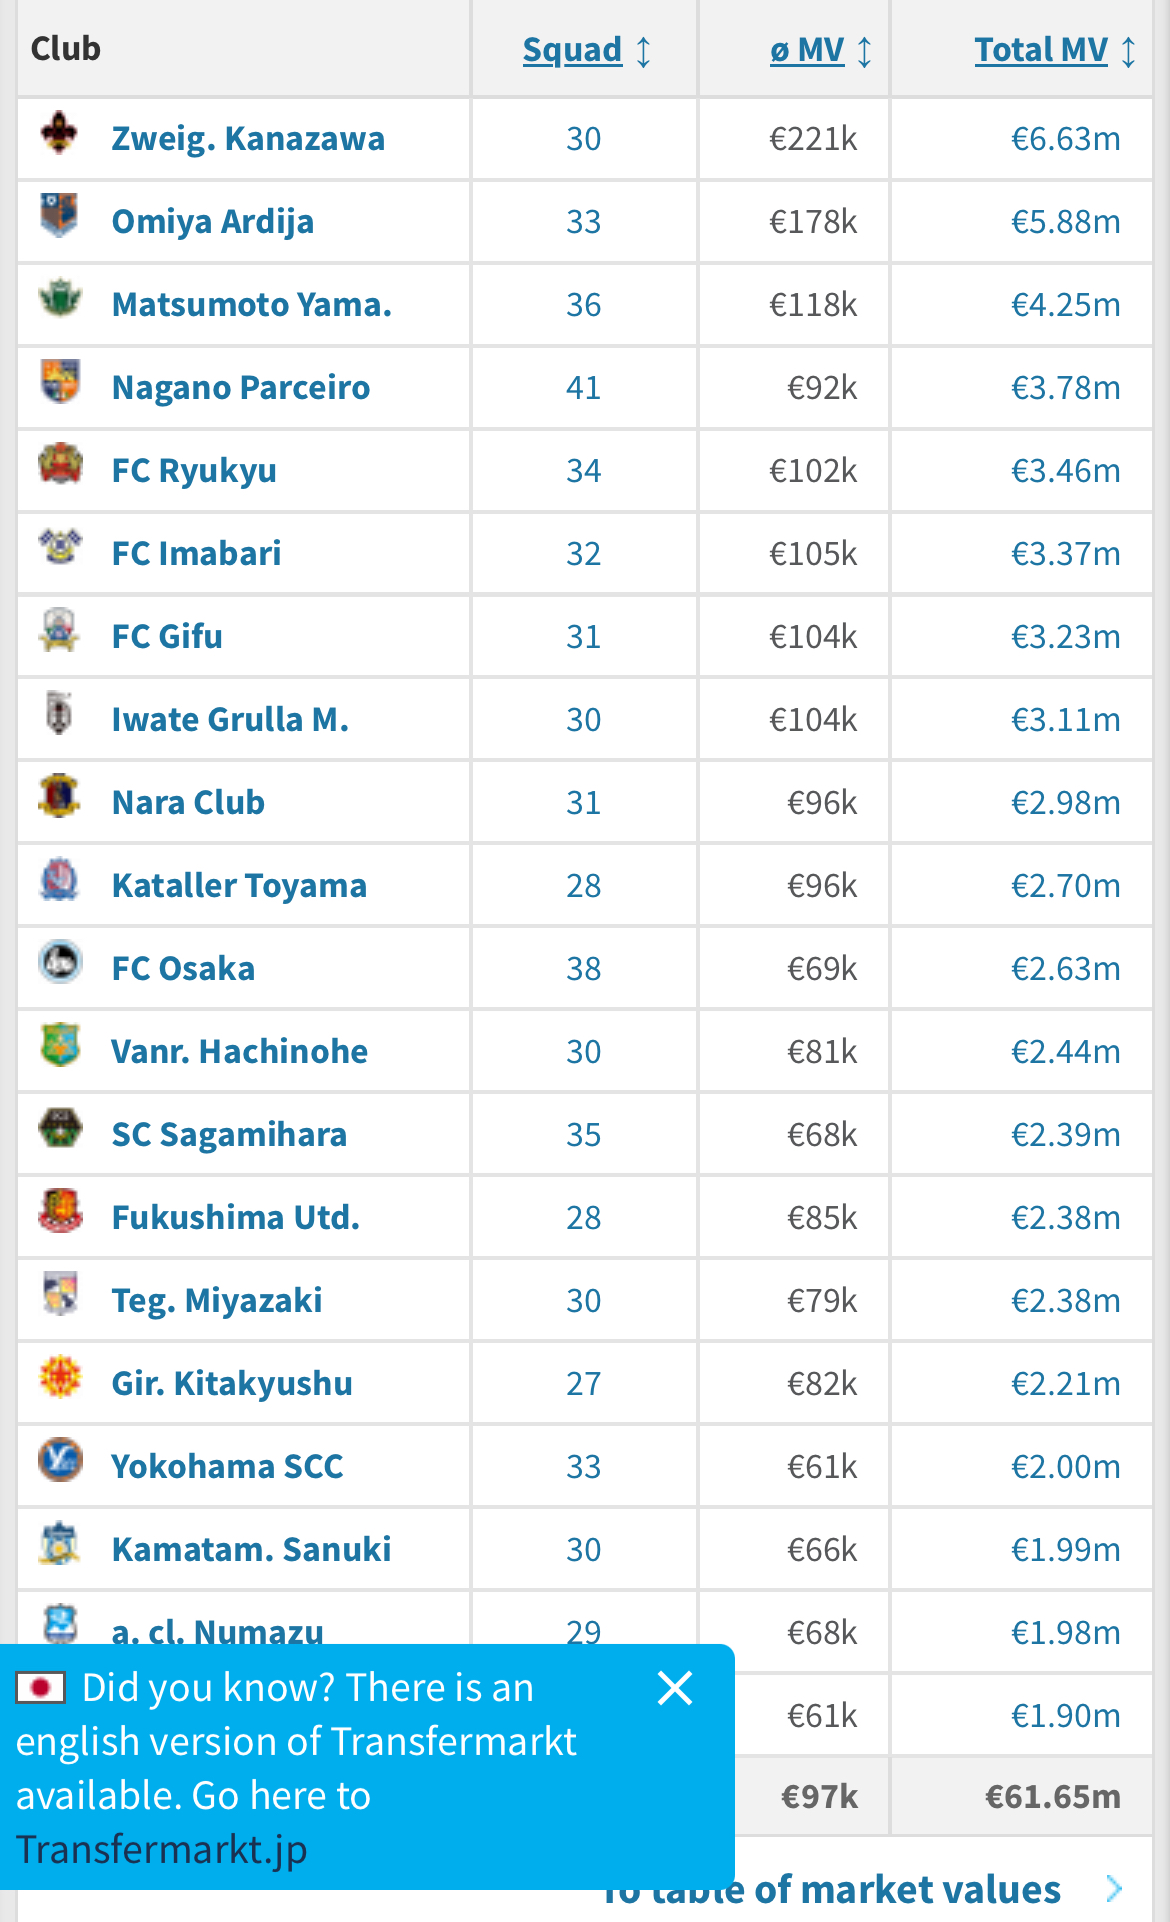Click the Zweigen Kanazawa club crest icon

pos(60,133)
